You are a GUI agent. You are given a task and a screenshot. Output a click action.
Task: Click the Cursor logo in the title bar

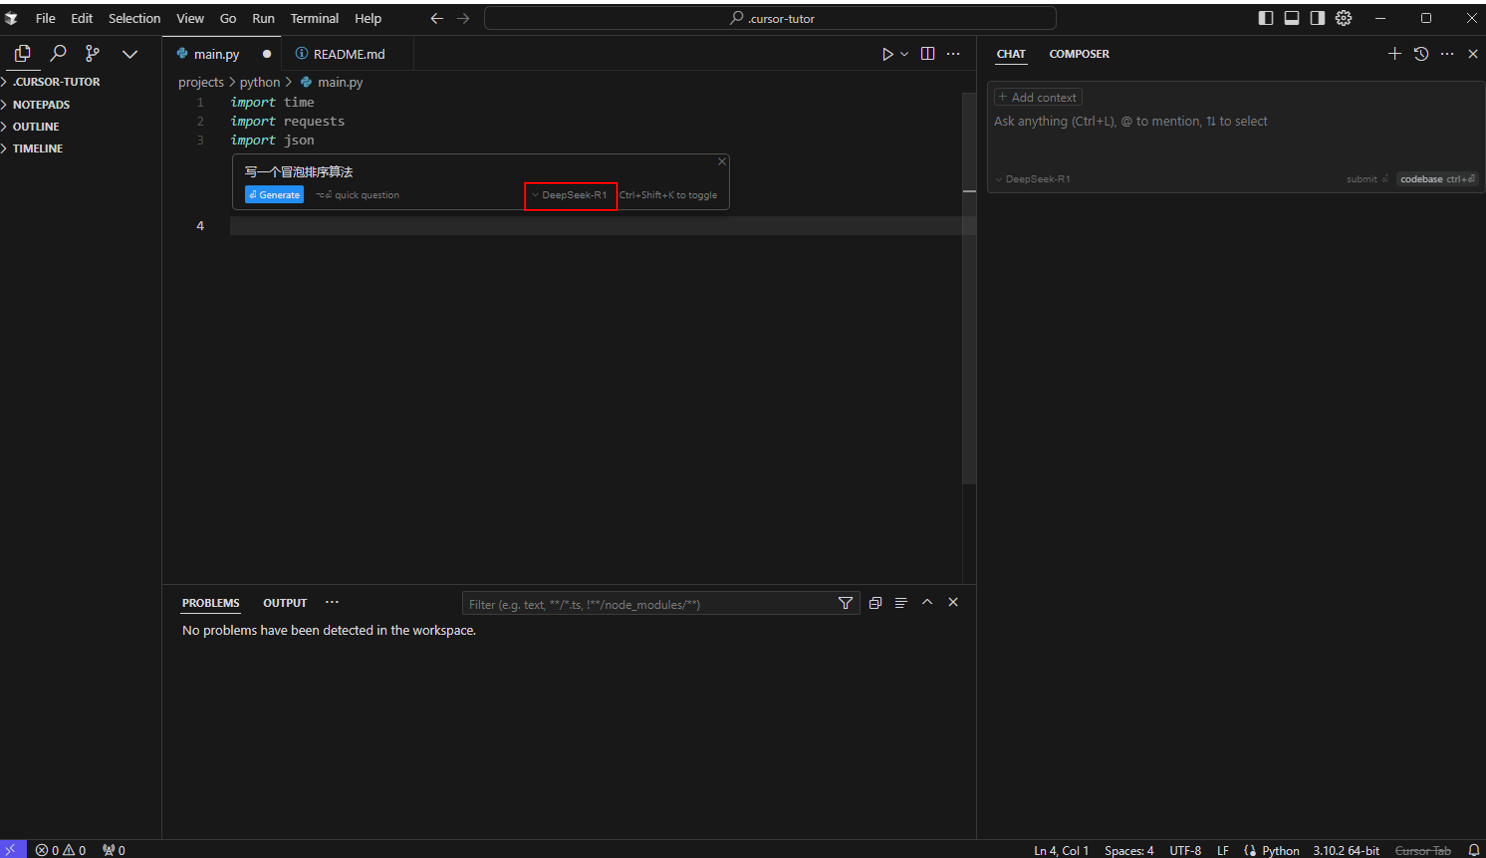(11, 18)
